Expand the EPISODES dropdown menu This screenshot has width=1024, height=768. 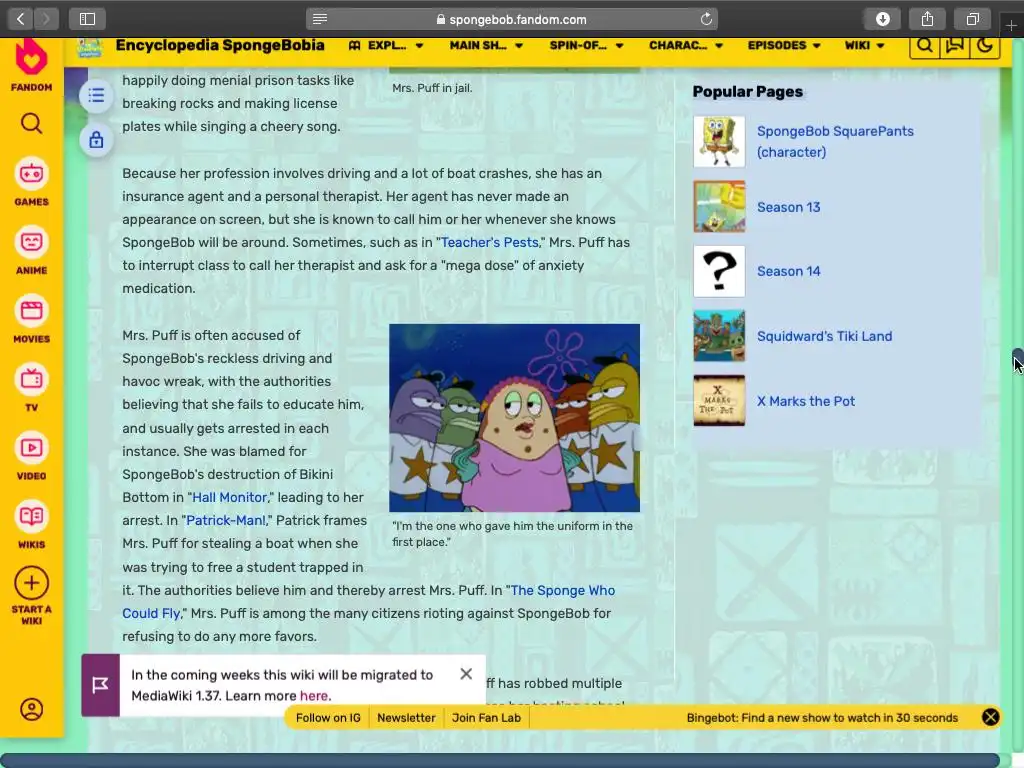(x=784, y=45)
